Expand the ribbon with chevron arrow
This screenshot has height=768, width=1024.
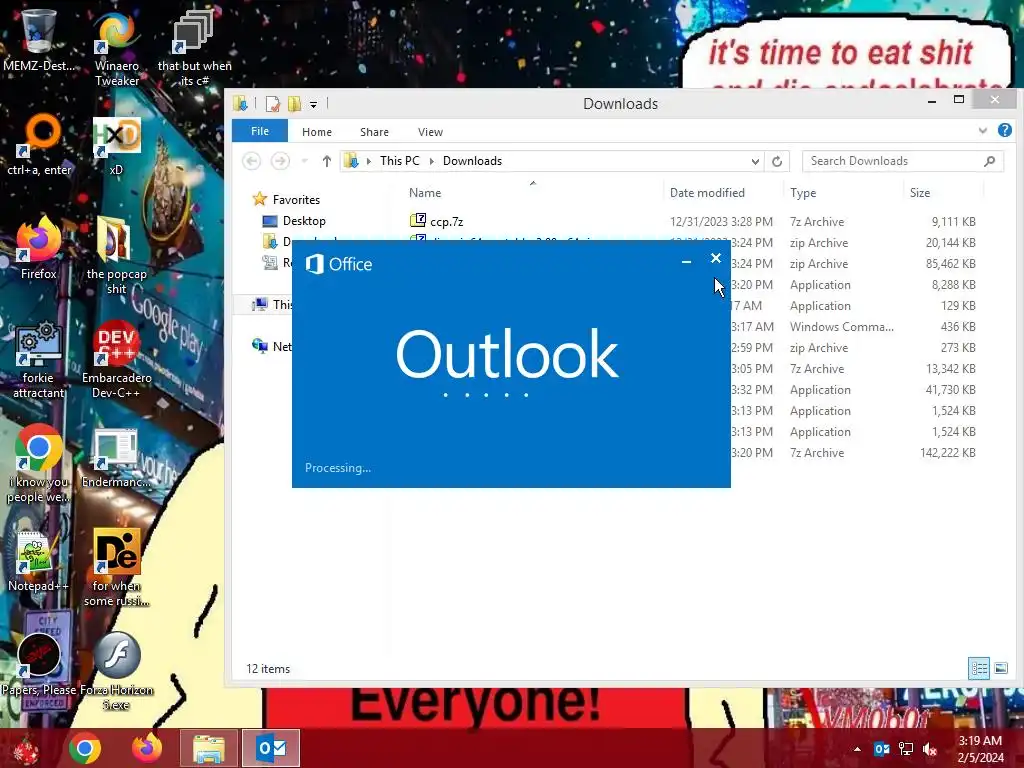click(x=982, y=131)
